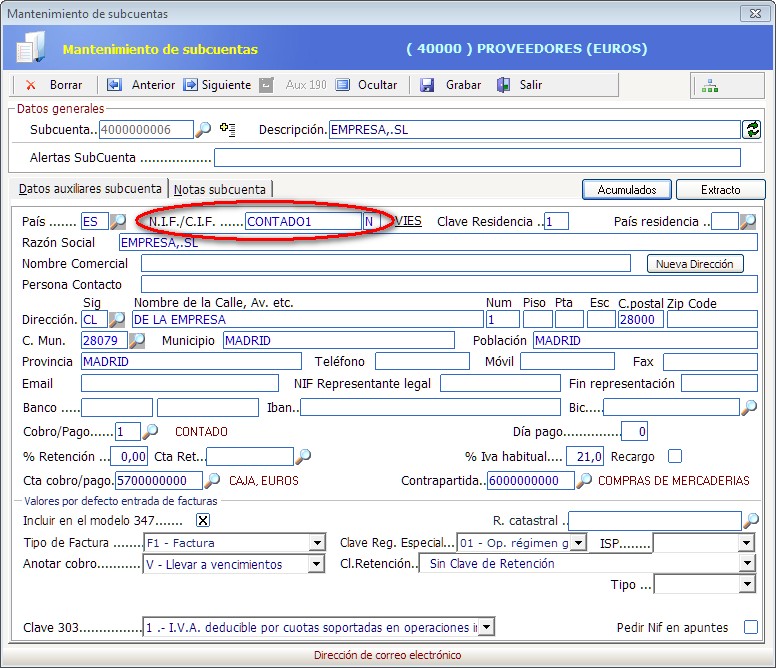The image size is (776, 668).
Task: Open Anotar cobro dropdown list
Action: pos(317,564)
